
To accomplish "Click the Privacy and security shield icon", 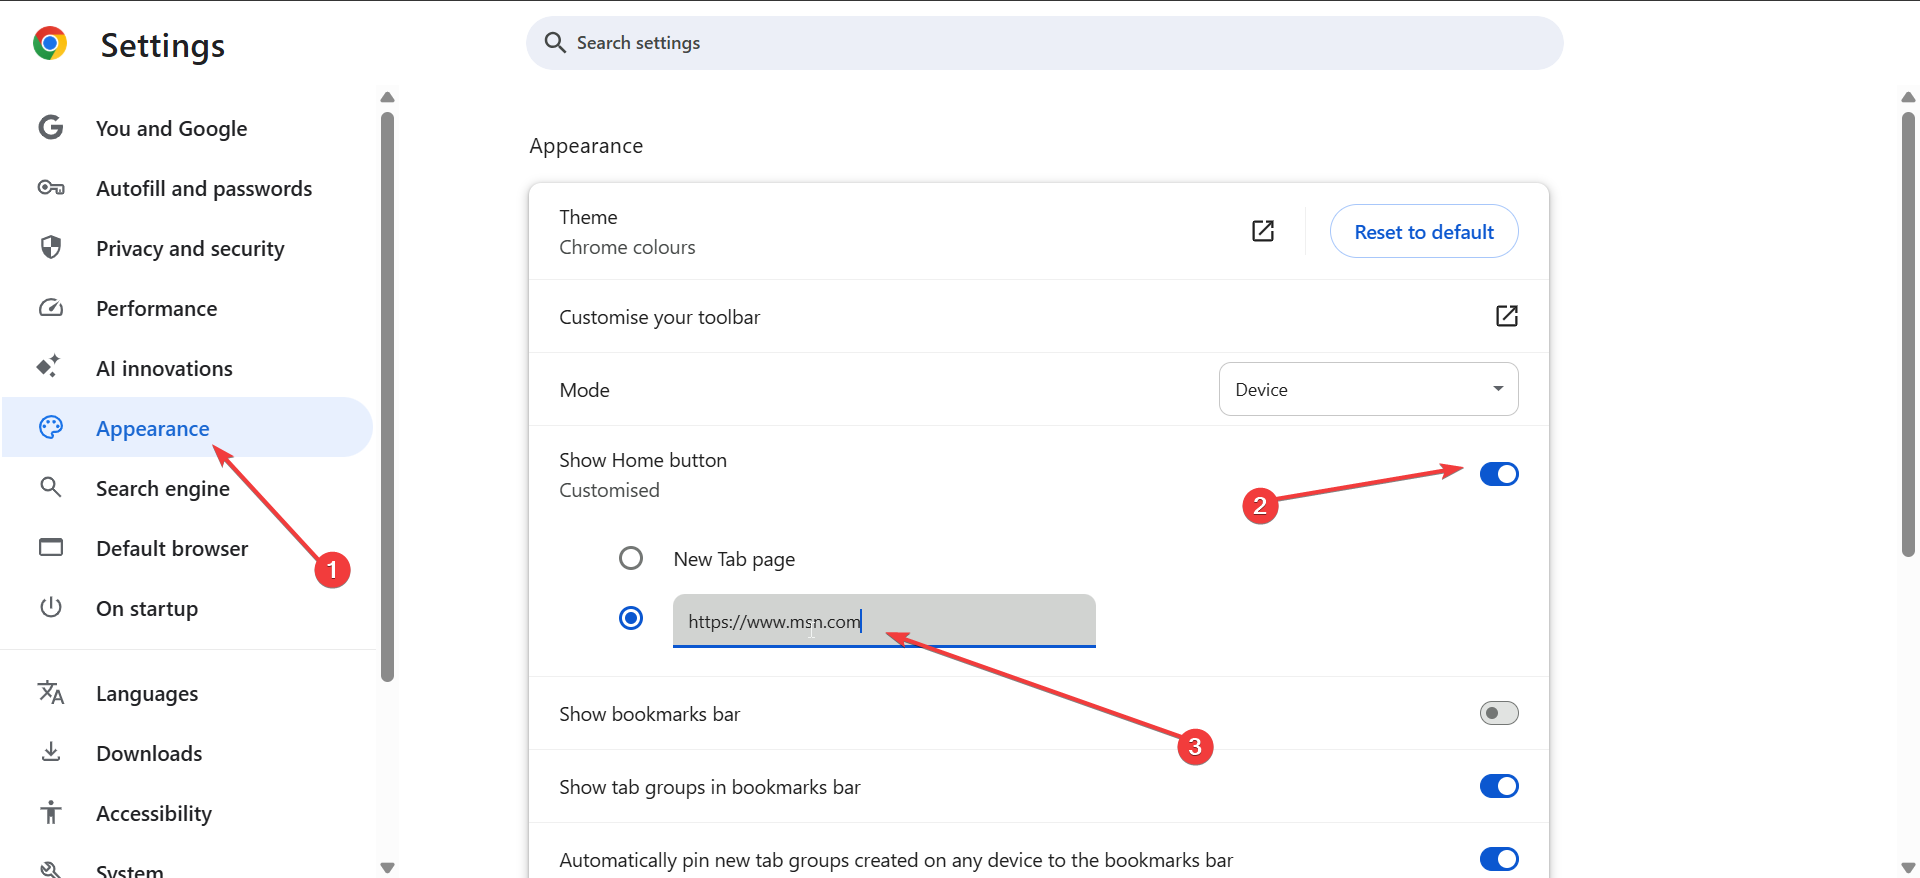I will 51,248.
